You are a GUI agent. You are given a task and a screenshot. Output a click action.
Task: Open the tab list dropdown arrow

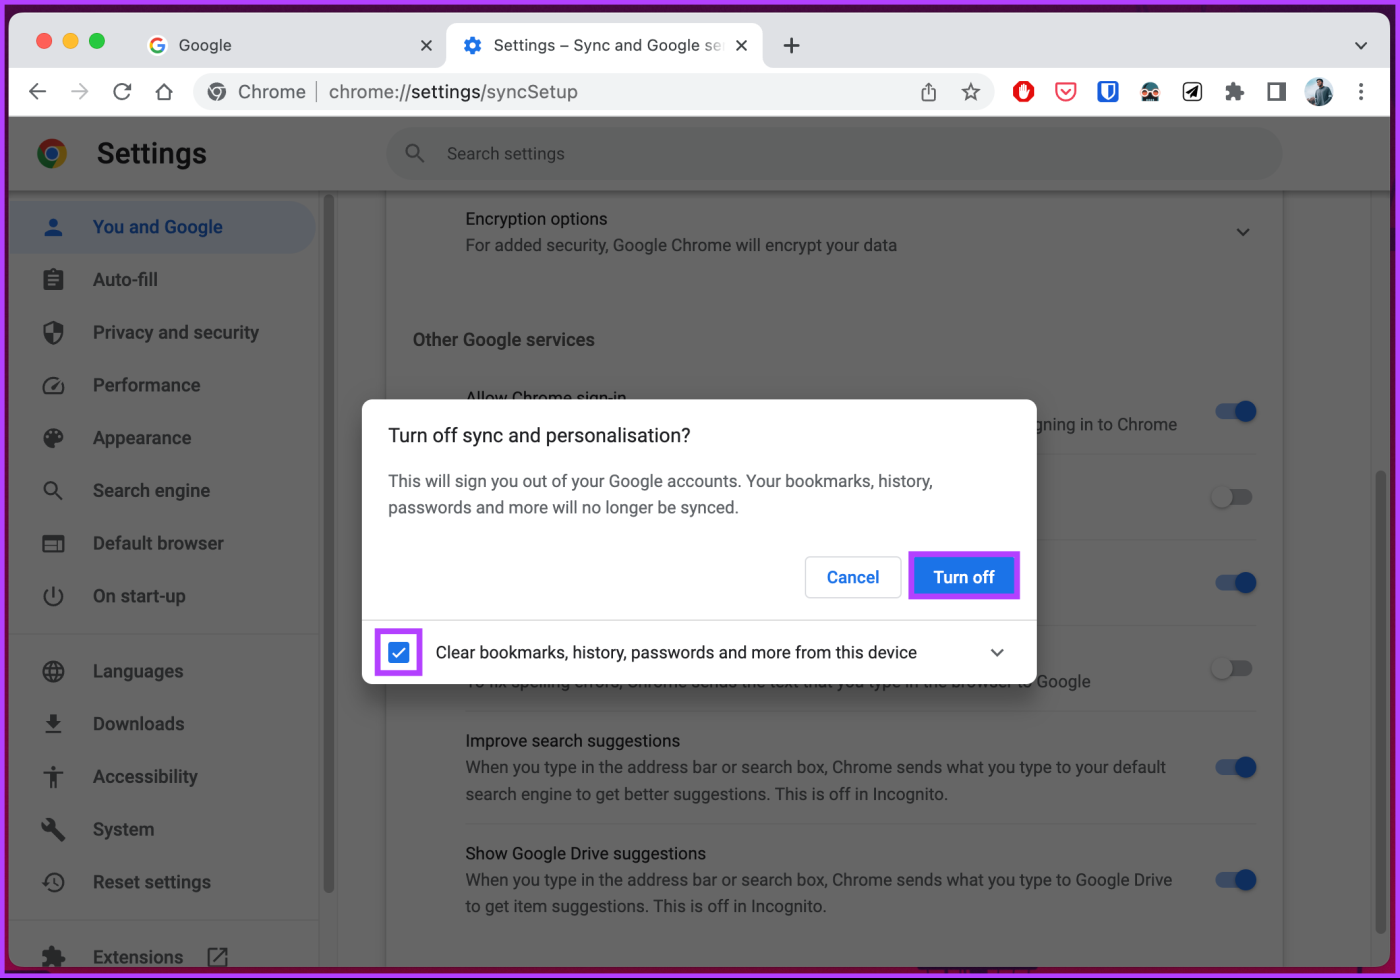pyautogui.click(x=1360, y=45)
